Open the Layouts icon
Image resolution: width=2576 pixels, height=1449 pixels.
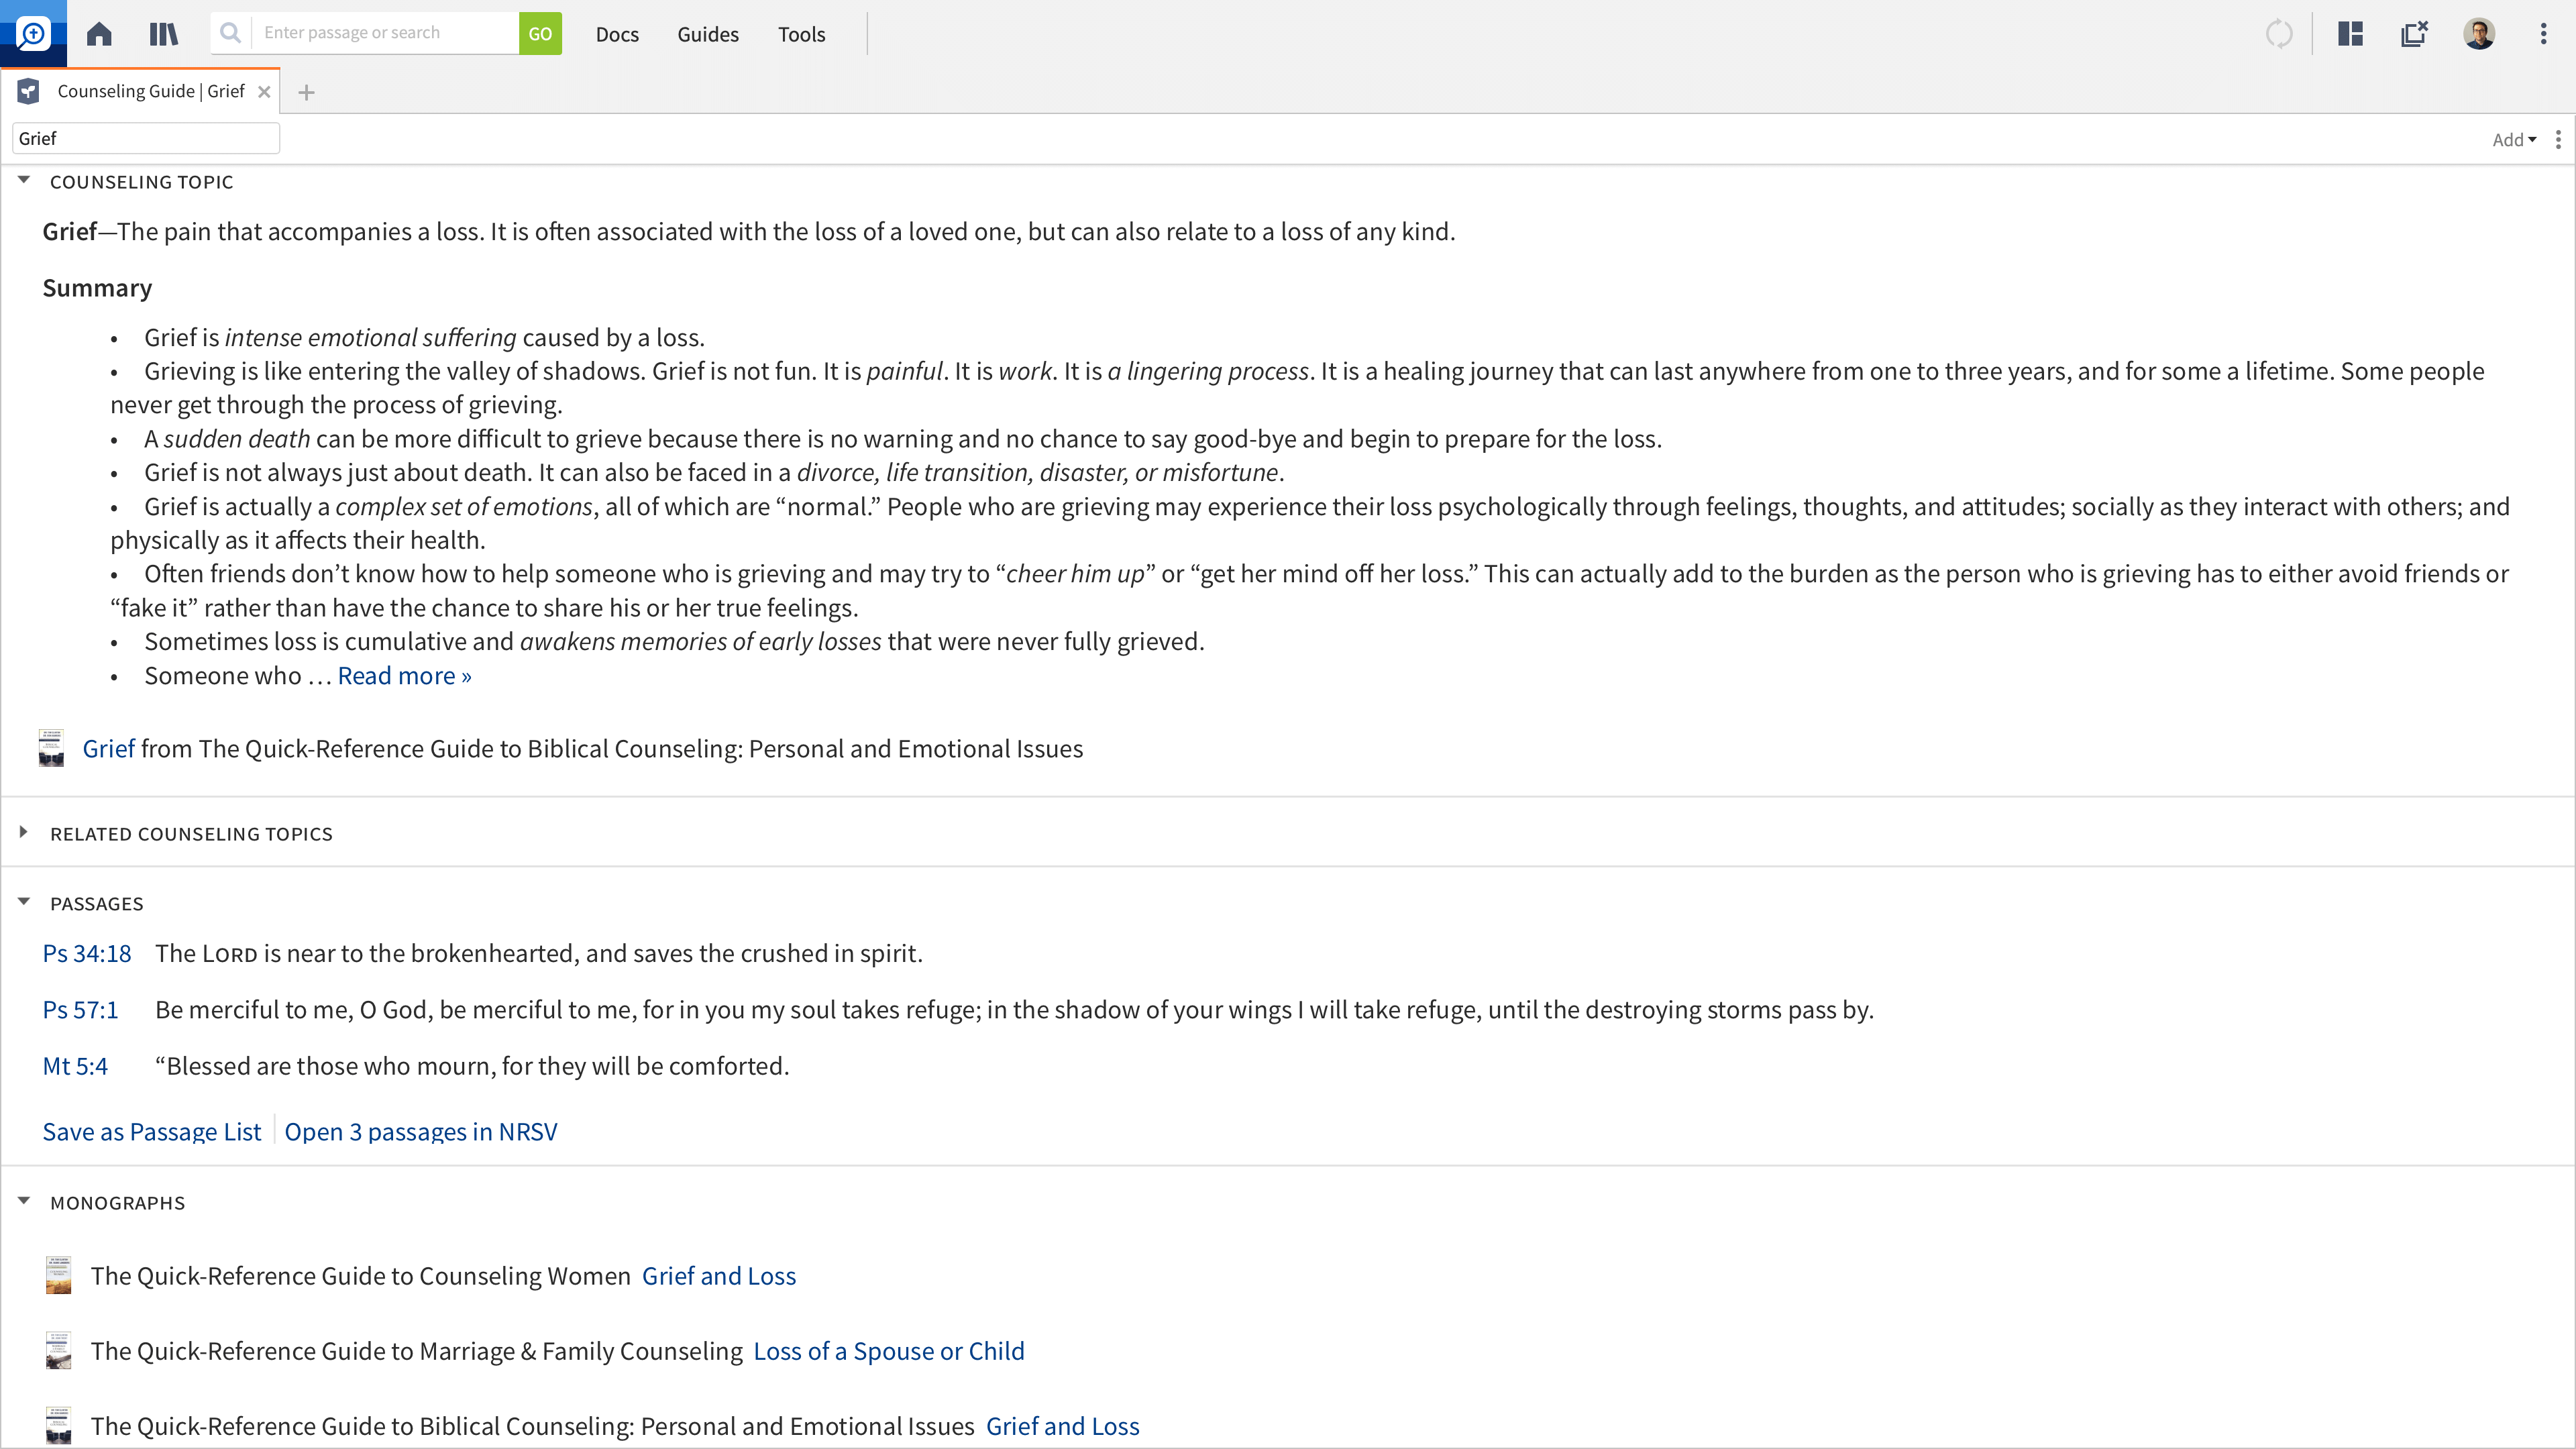point(2350,34)
